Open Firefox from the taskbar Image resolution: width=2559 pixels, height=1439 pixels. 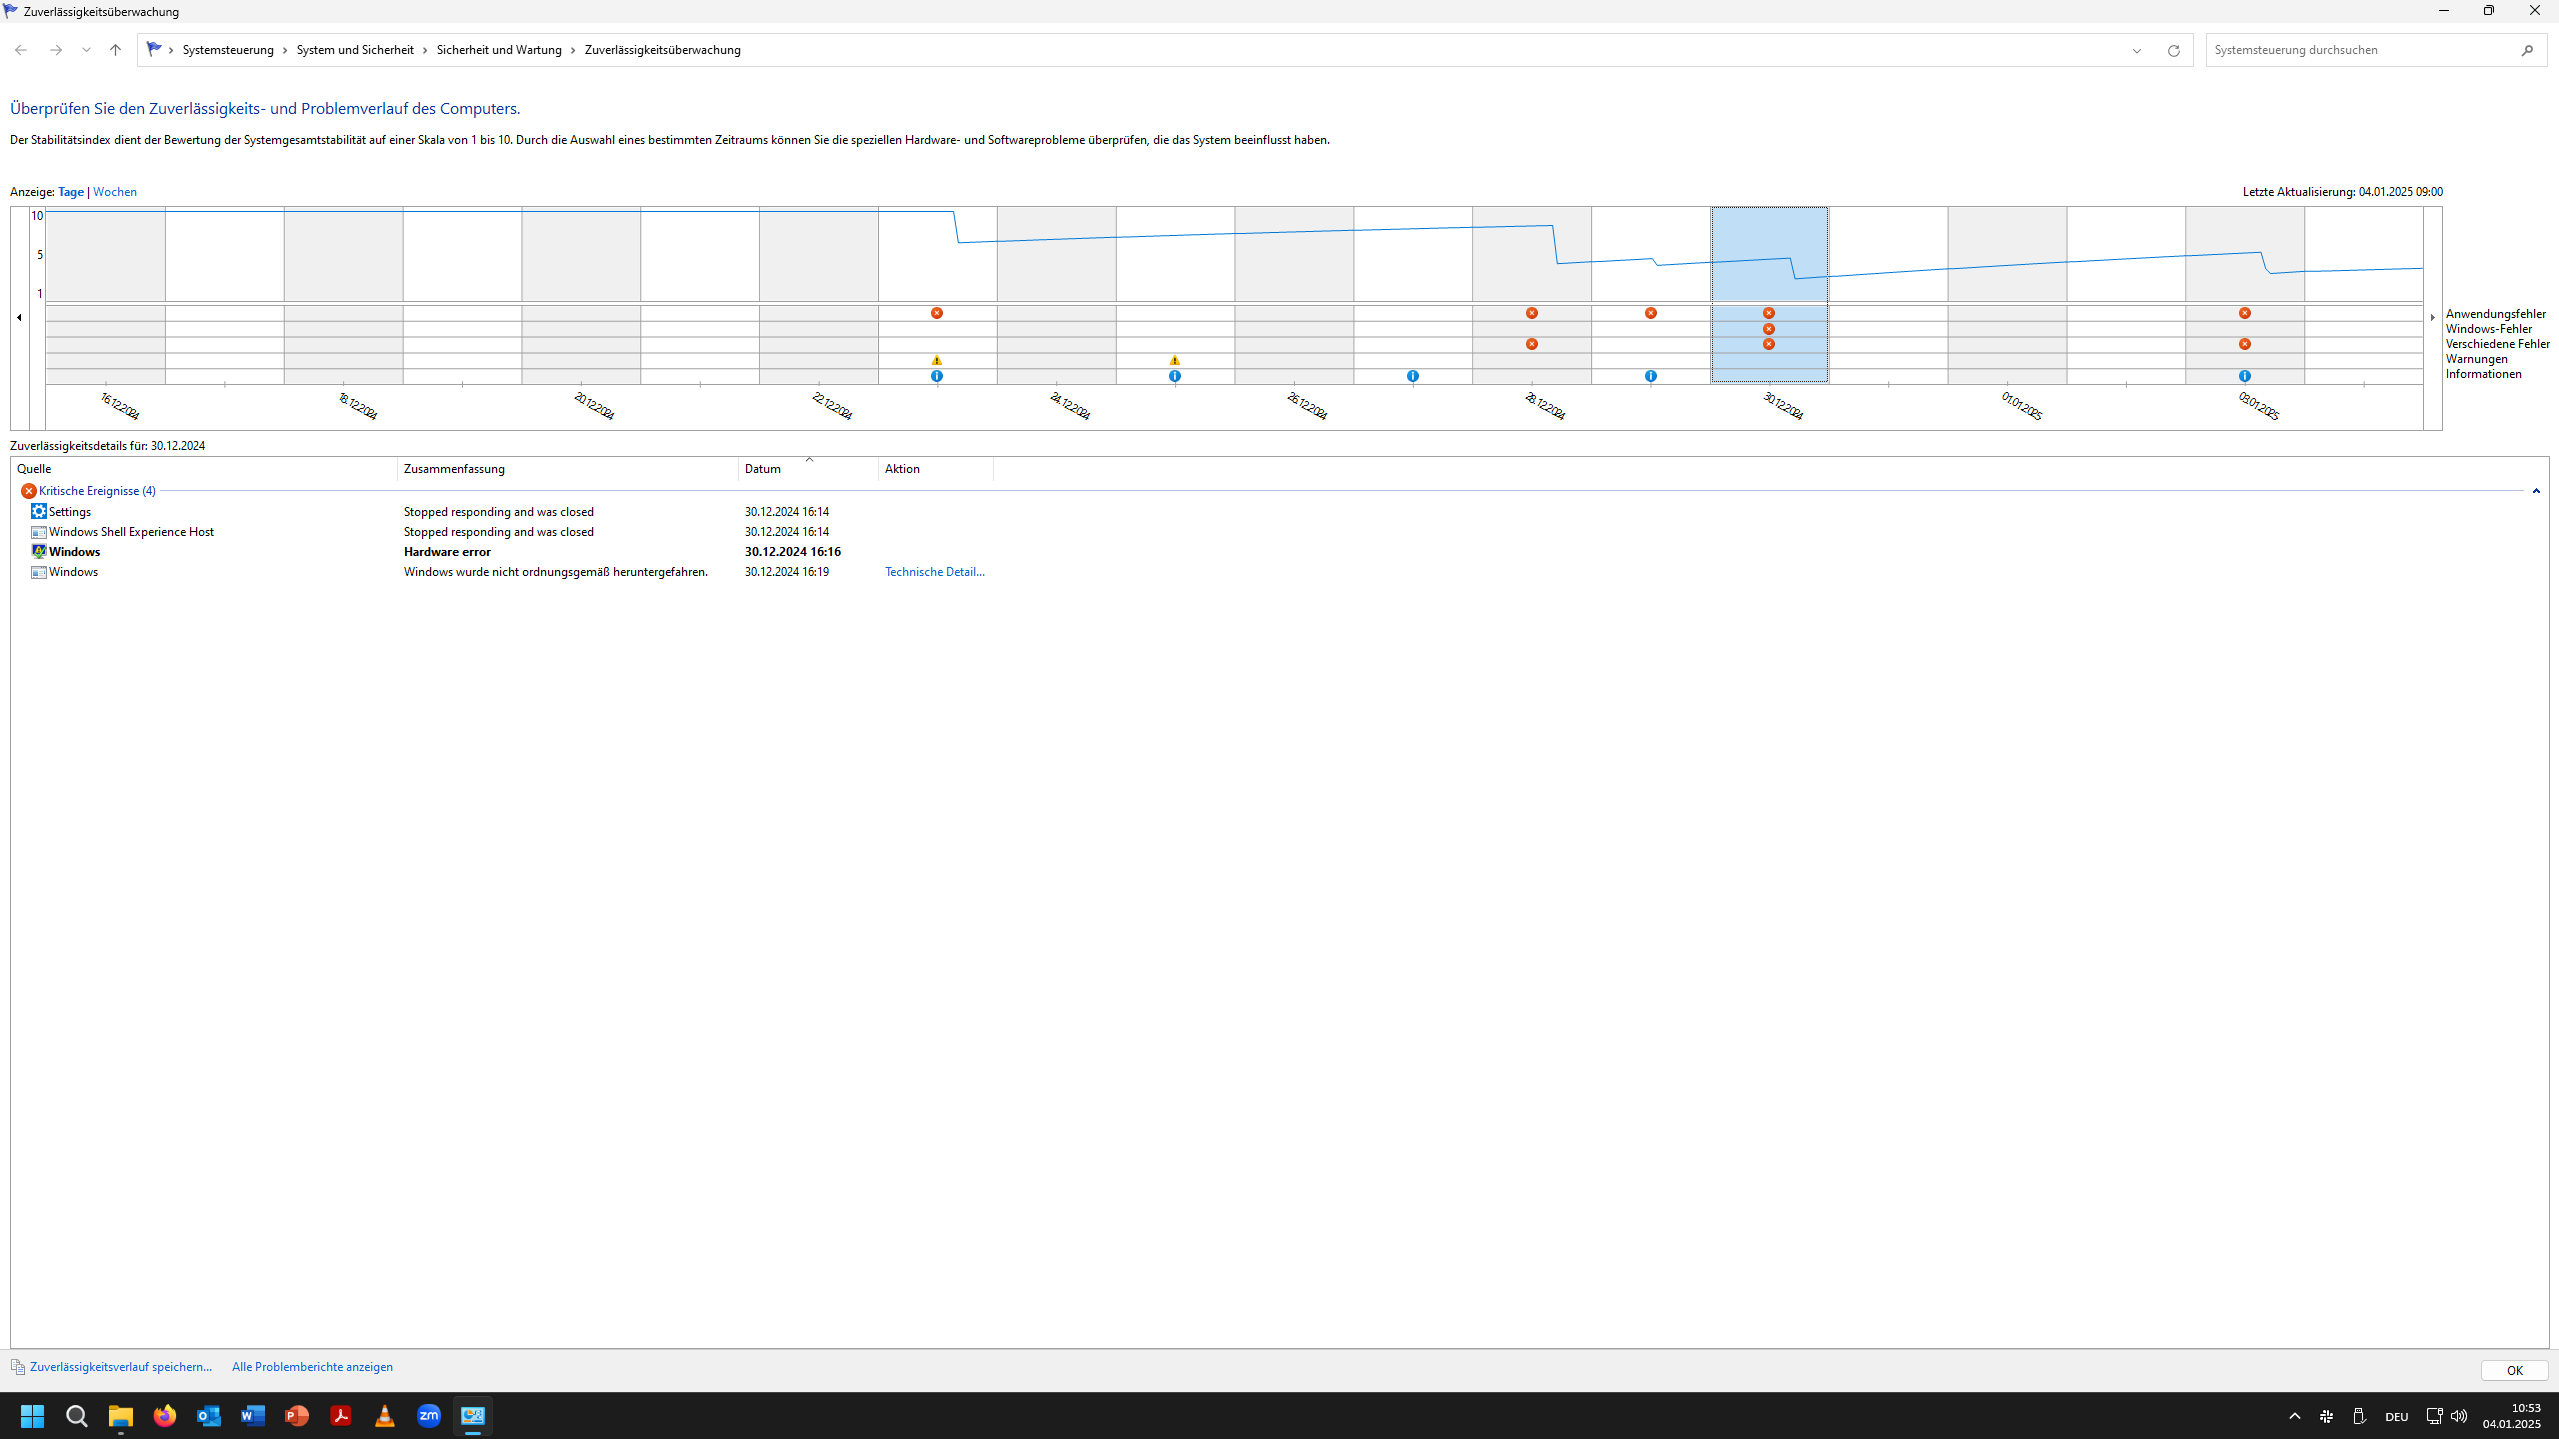click(x=165, y=1415)
